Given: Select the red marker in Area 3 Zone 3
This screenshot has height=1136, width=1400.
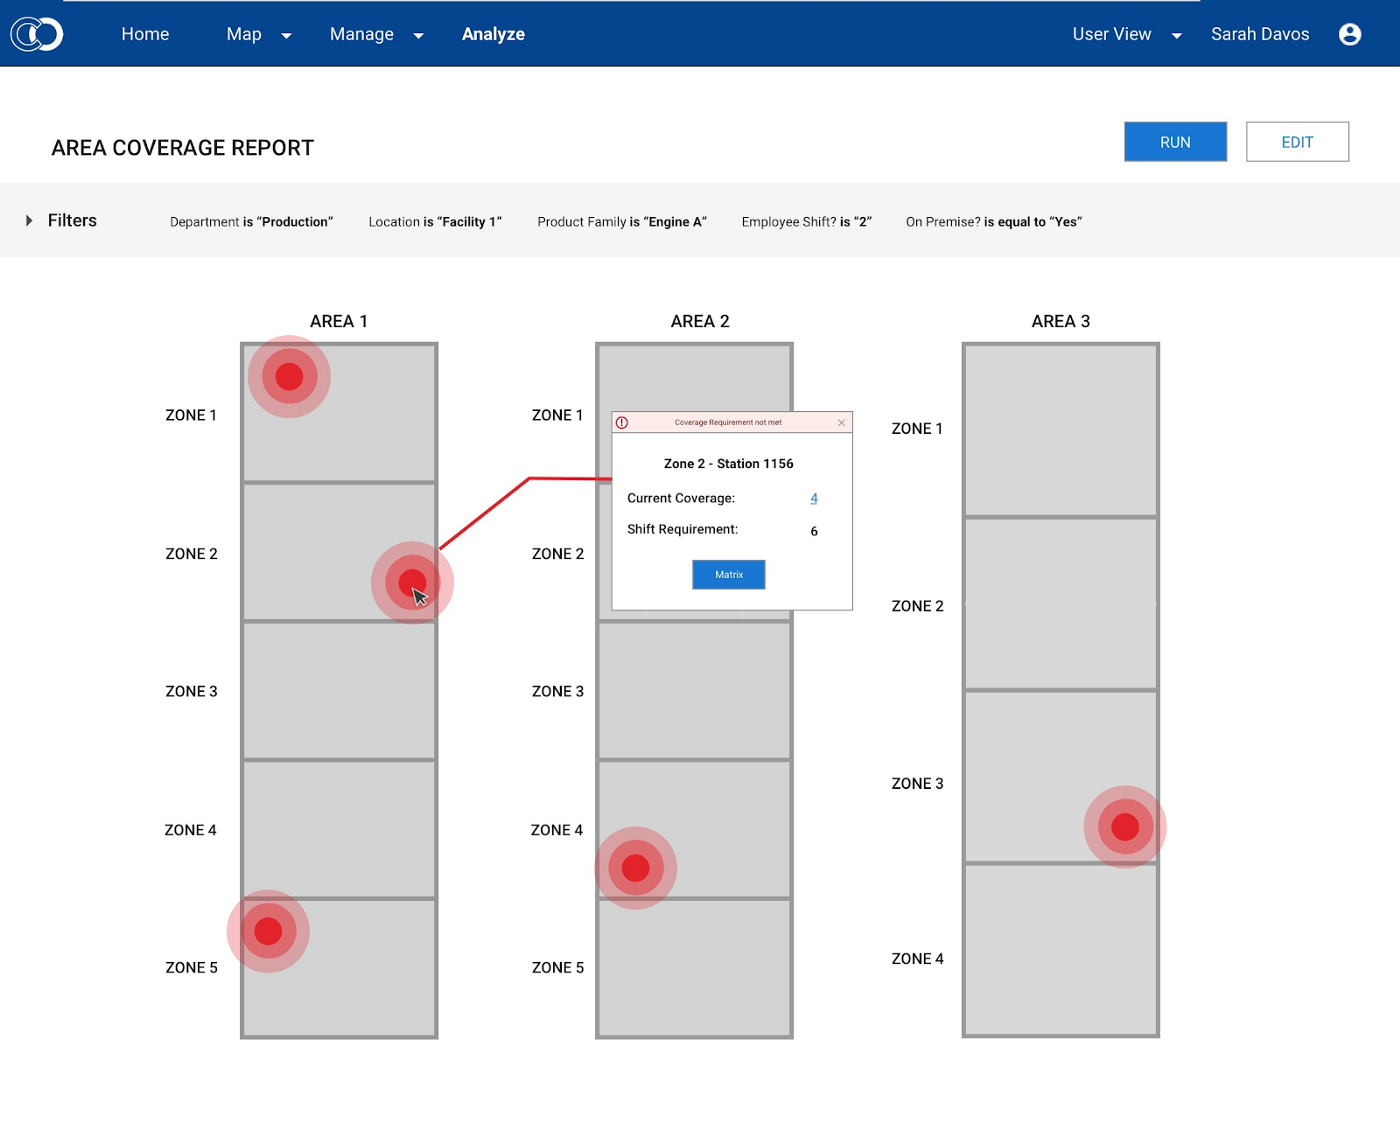Looking at the screenshot, I should (x=1124, y=825).
